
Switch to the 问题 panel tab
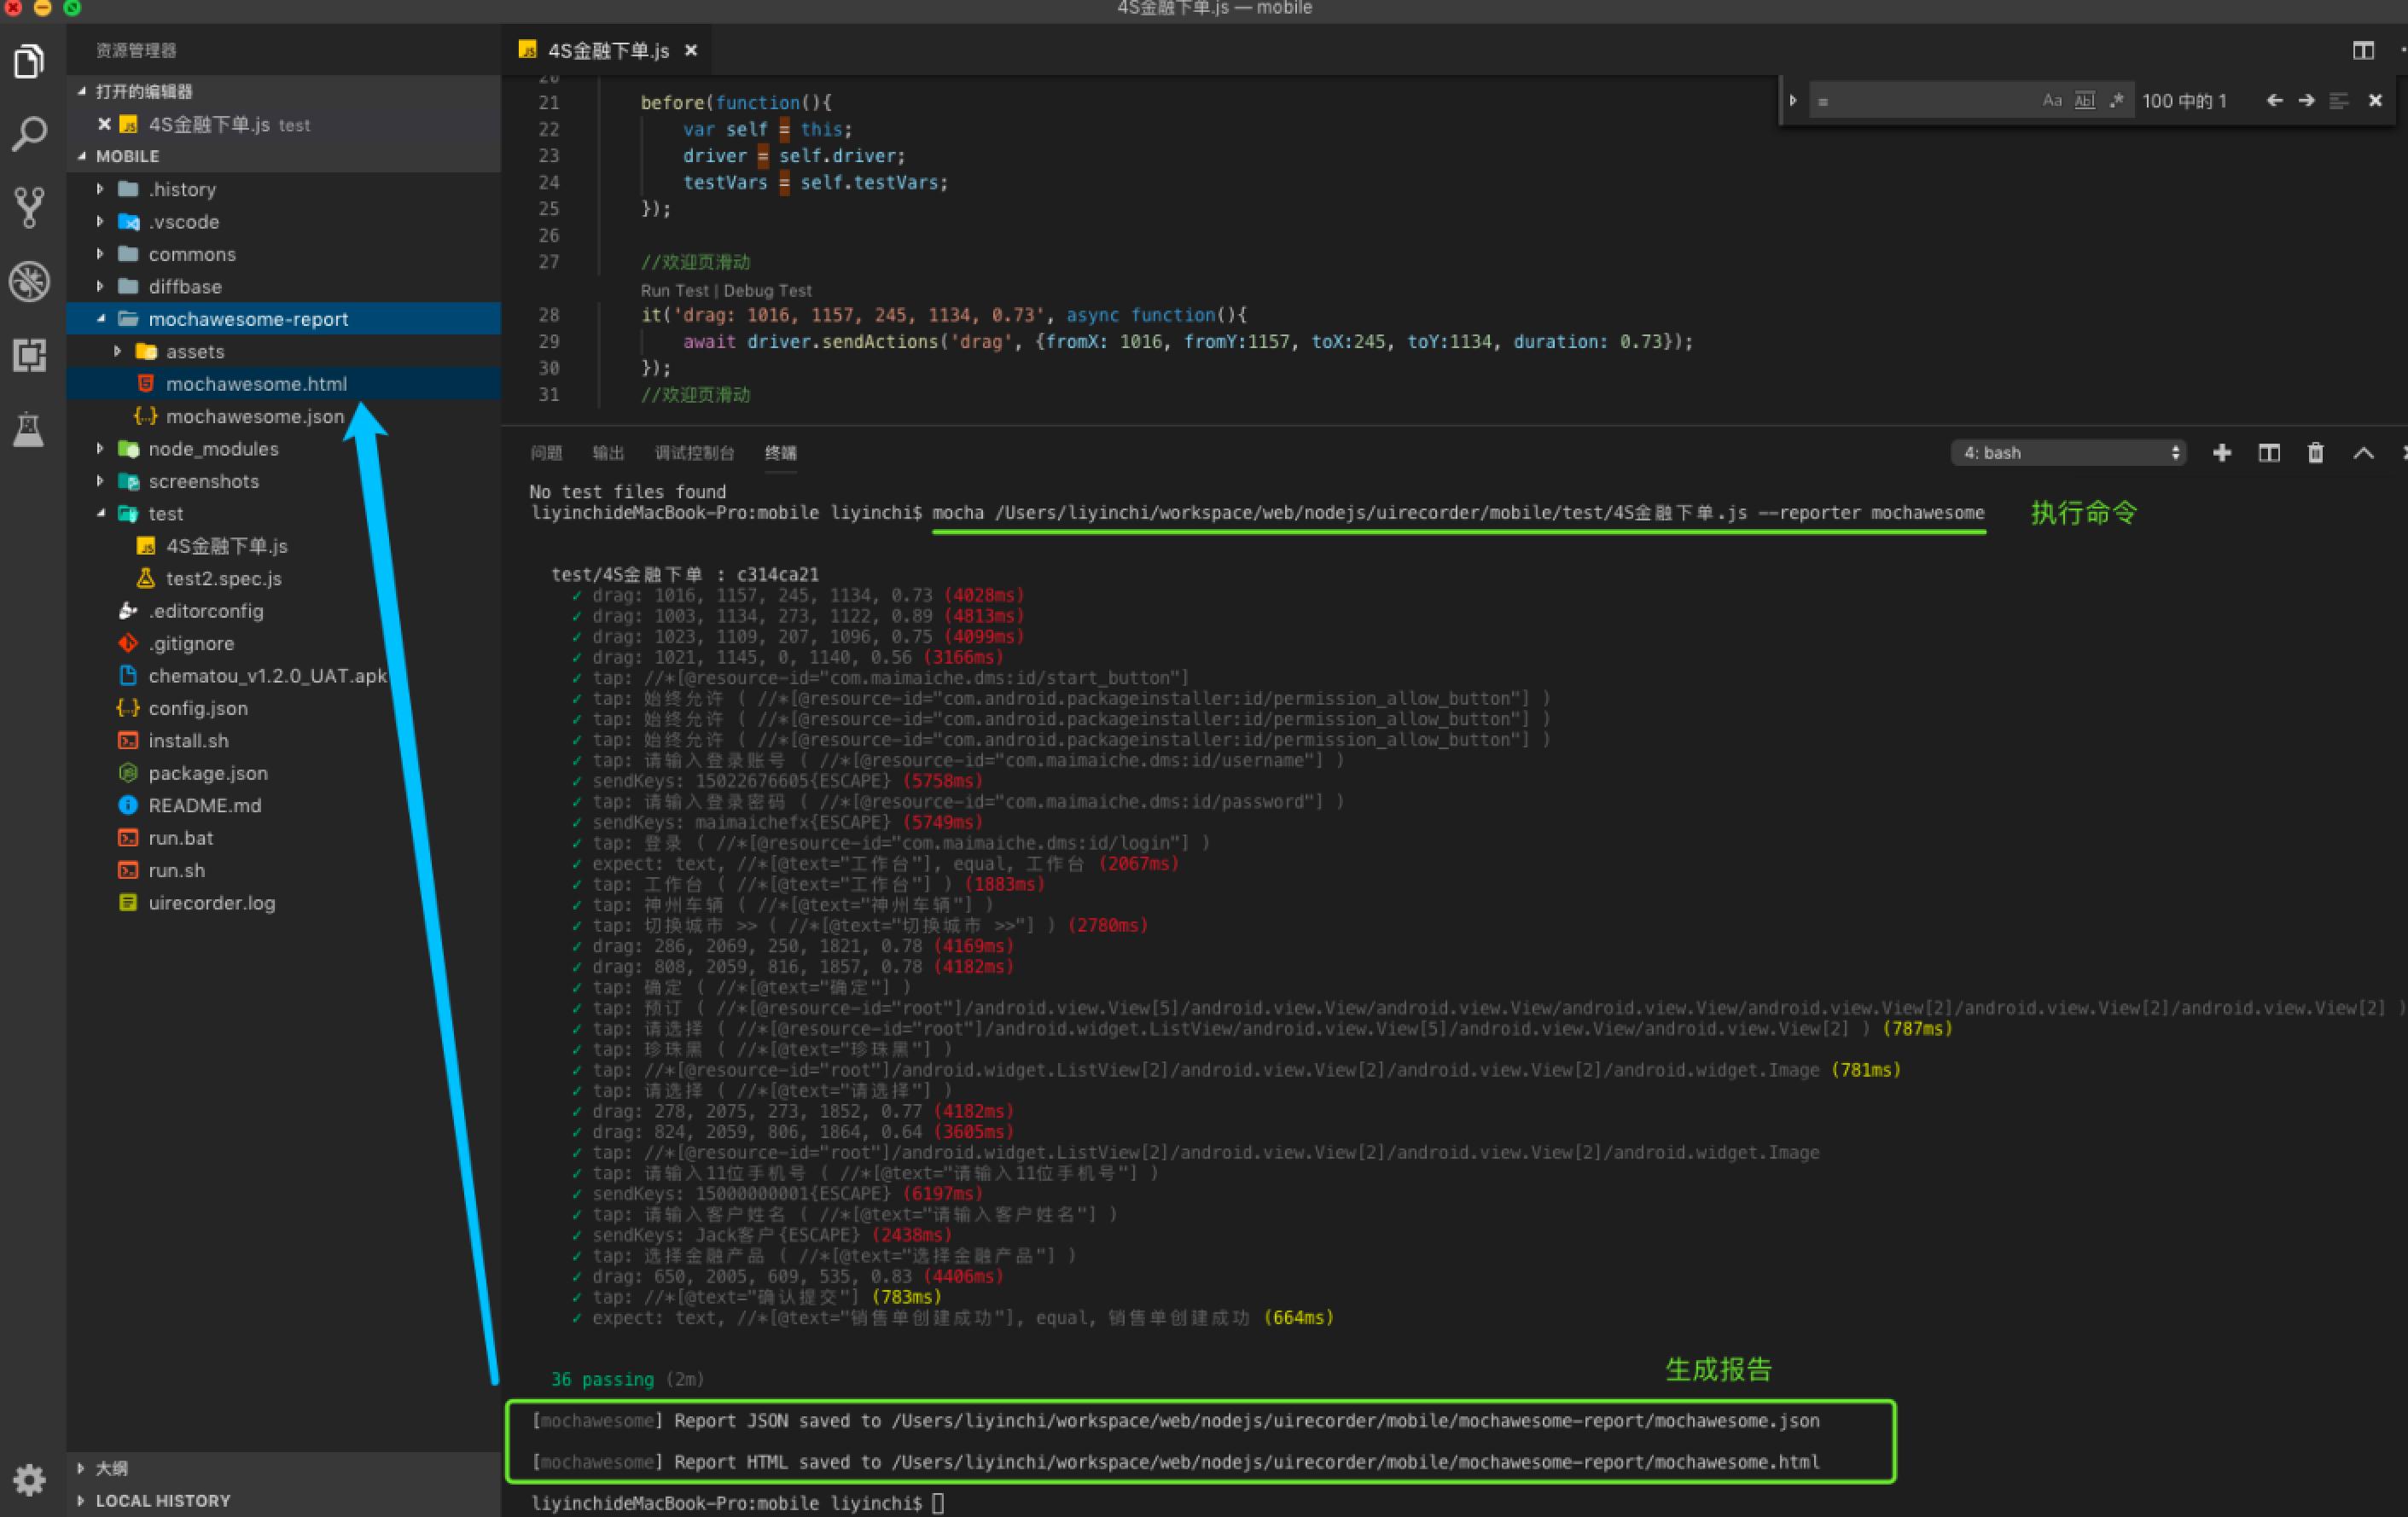pos(546,453)
